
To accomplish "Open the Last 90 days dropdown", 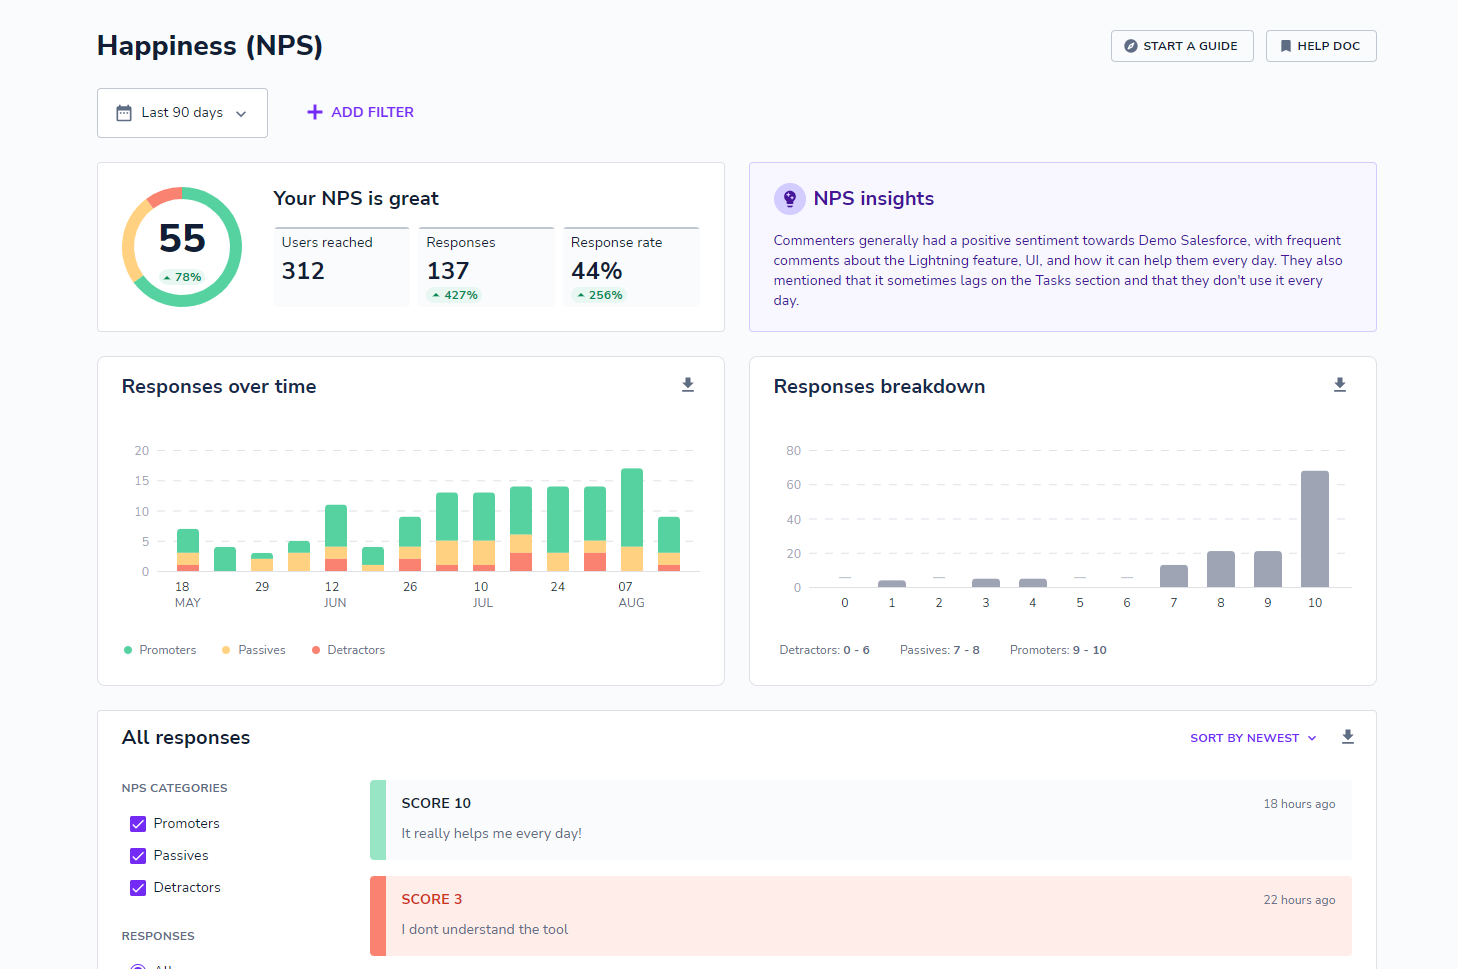I will click(182, 113).
